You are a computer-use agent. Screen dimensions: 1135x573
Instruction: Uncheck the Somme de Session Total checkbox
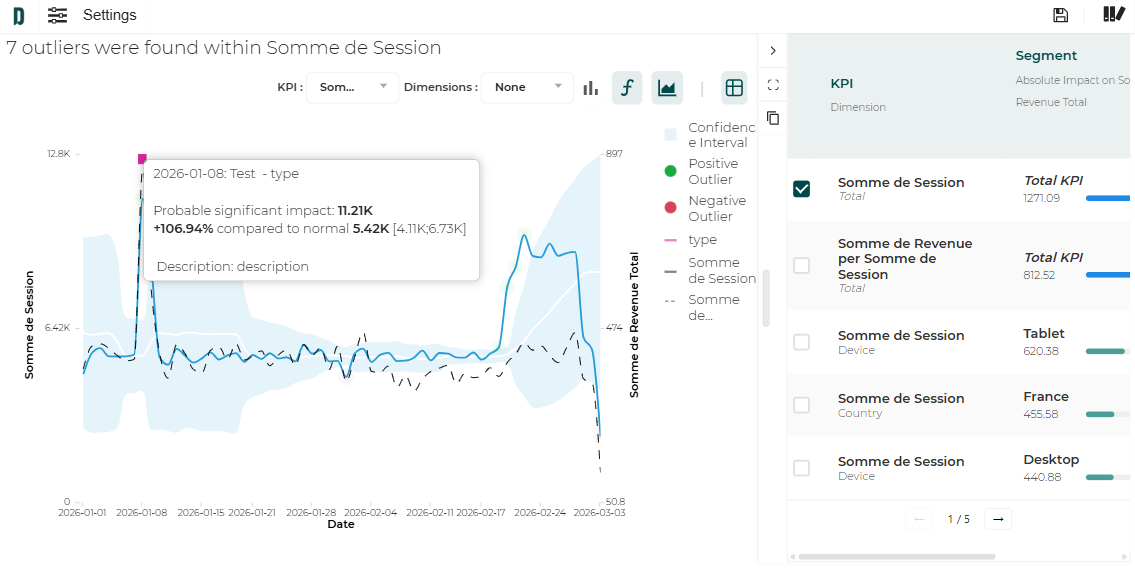click(801, 189)
